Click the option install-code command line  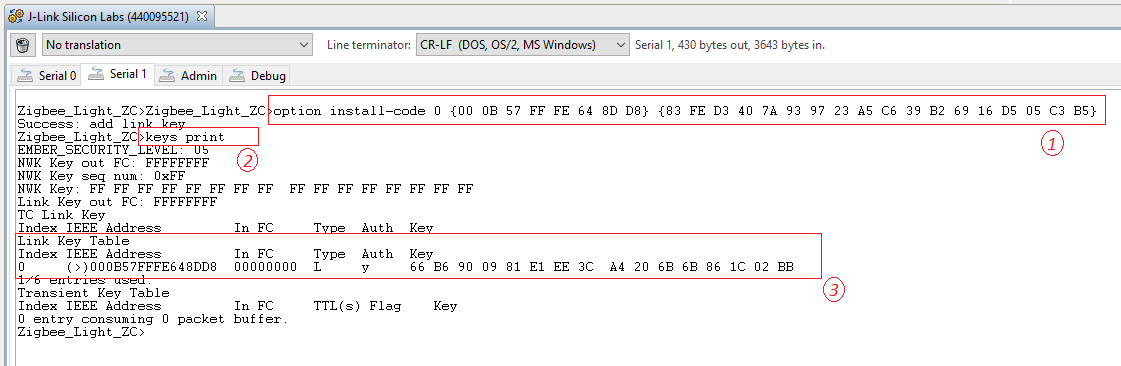click(685, 111)
